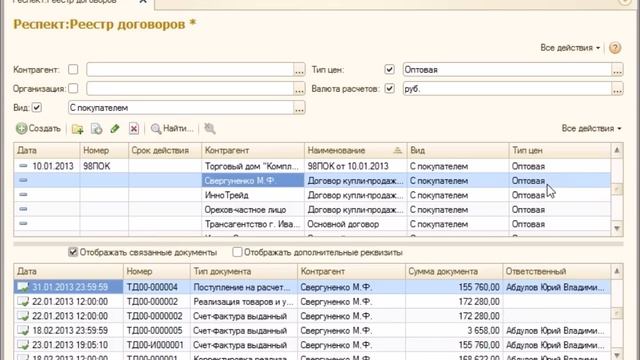The width and height of the screenshot is (640, 360).
Task: Select document ТД00-0000005 with sum 3 658,00
Action: point(312,331)
